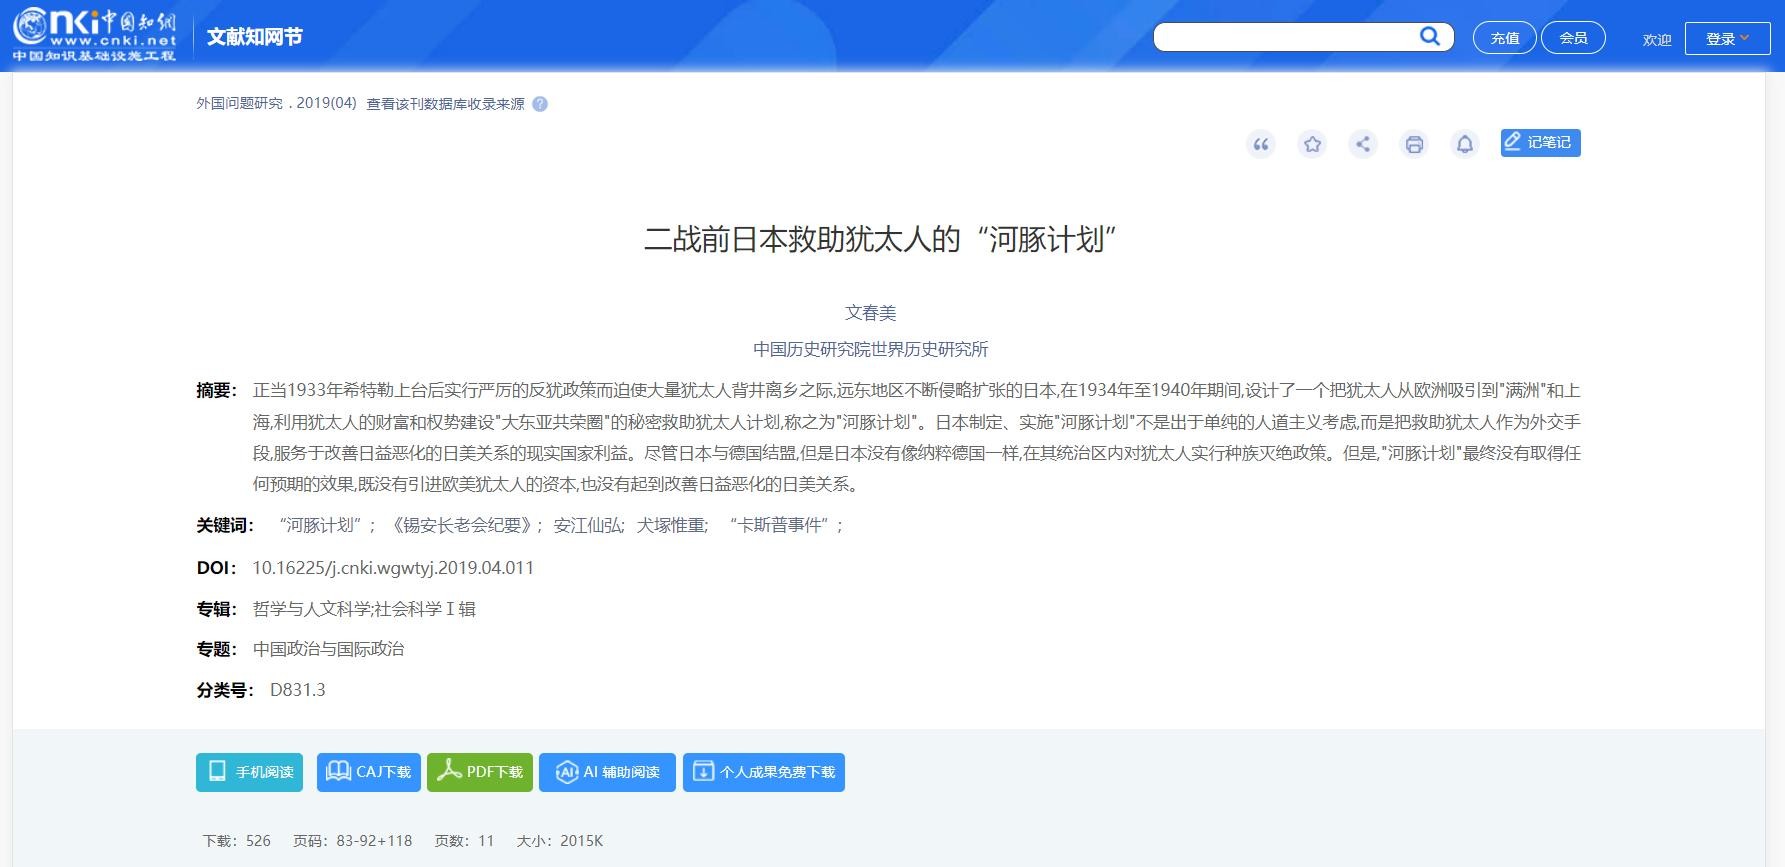This screenshot has height=867, width=1785.
Task: Click the 充值 recharge button
Action: [1504, 38]
